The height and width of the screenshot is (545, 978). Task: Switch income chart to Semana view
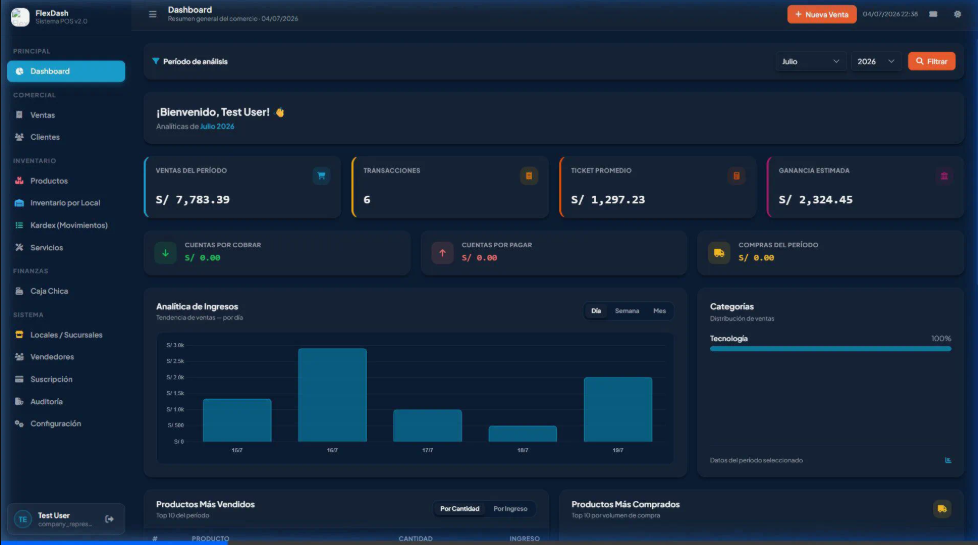pyautogui.click(x=627, y=311)
